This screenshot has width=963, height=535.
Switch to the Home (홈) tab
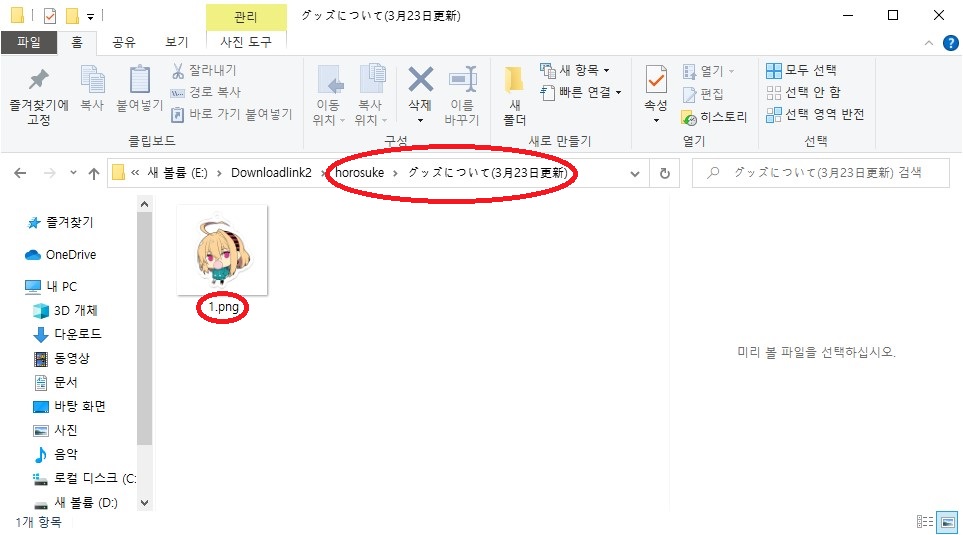pos(77,42)
